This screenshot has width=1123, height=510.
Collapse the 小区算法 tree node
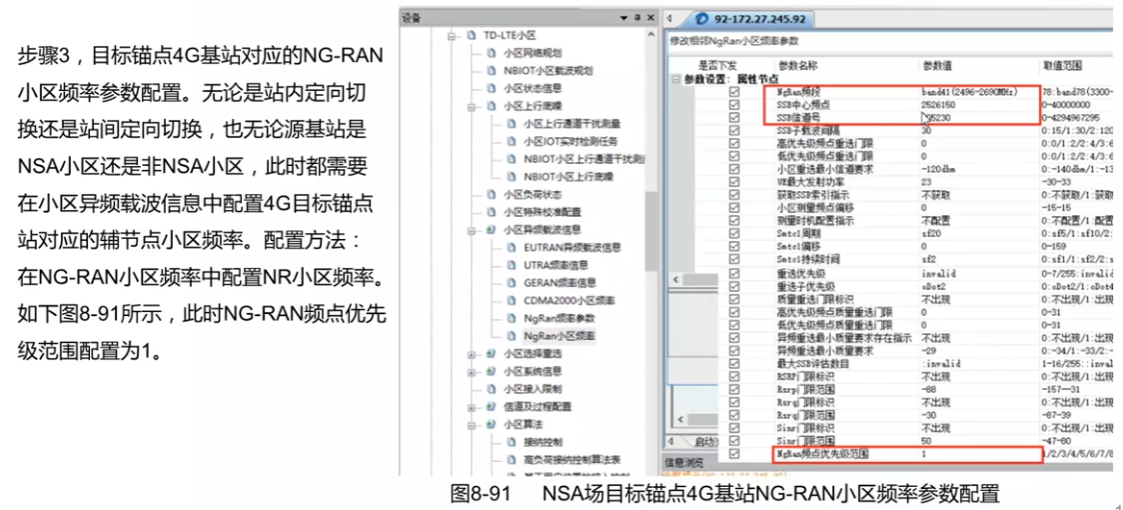(x=472, y=424)
